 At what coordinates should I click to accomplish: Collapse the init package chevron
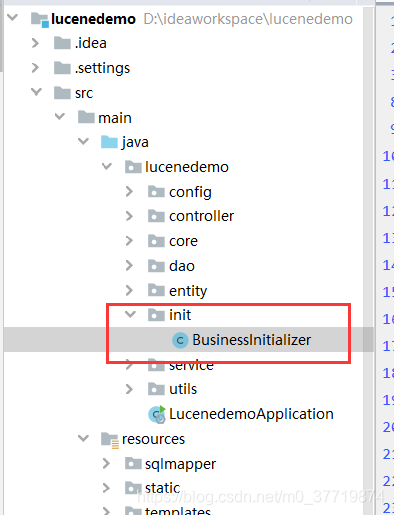130,314
